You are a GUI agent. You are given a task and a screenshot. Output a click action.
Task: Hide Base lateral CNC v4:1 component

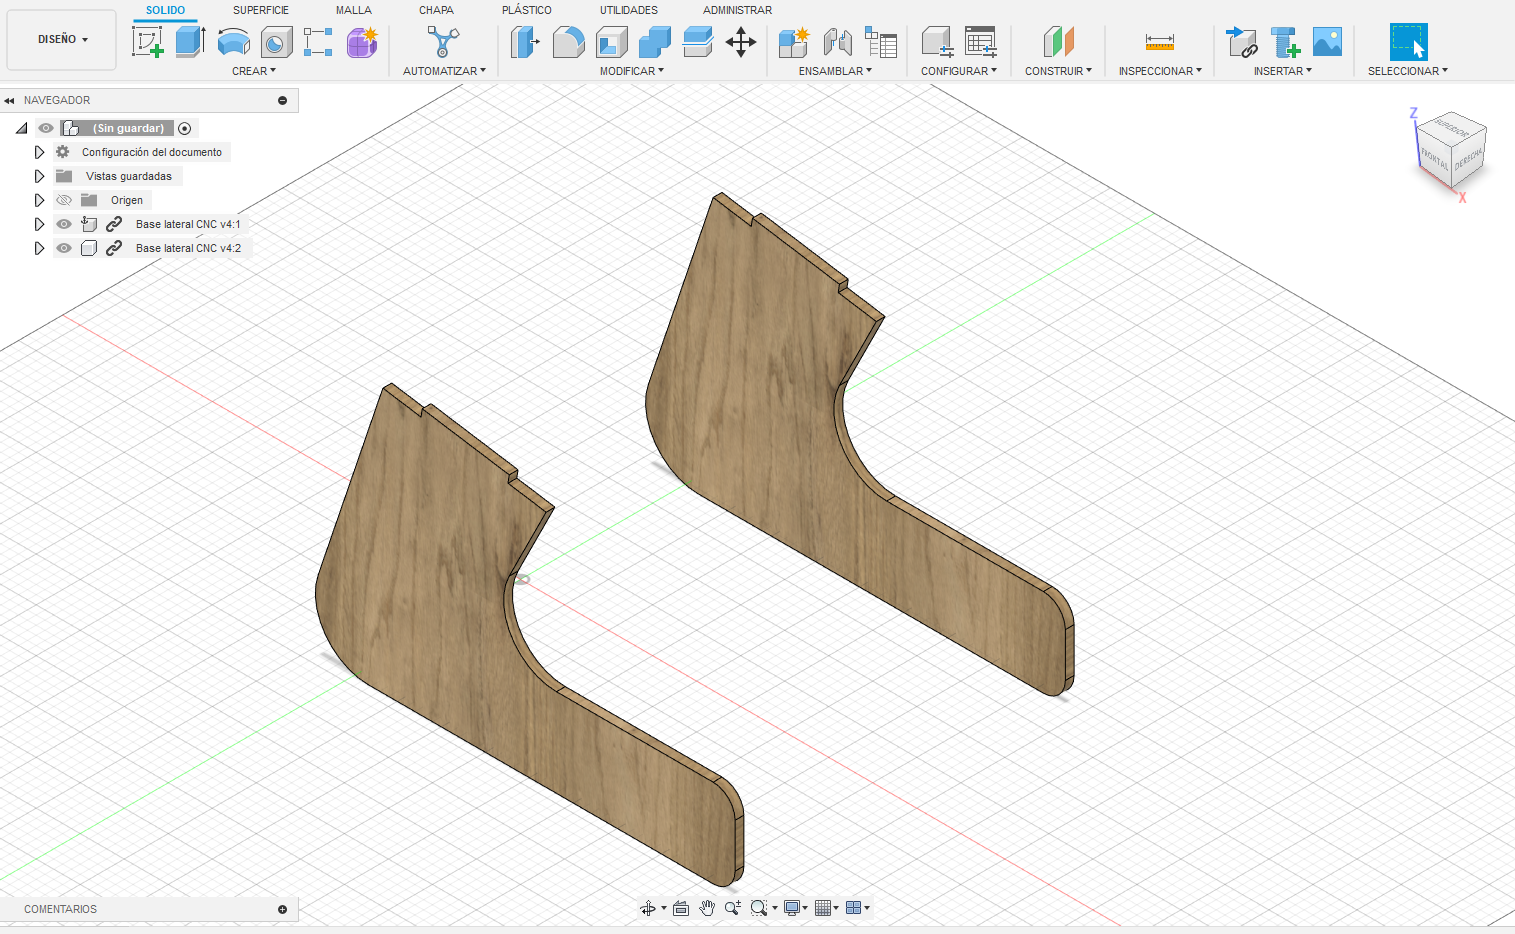click(x=64, y=224)
